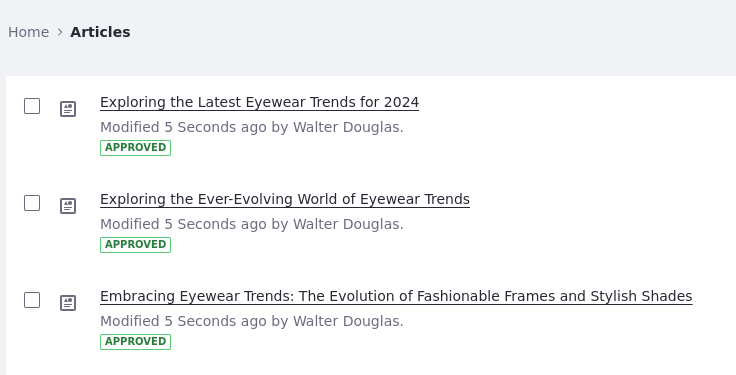The height and width of the screenshot is (375, 736).
Task: Click the article icon beside Eyewear Trends for 2024
Action: 68,109
